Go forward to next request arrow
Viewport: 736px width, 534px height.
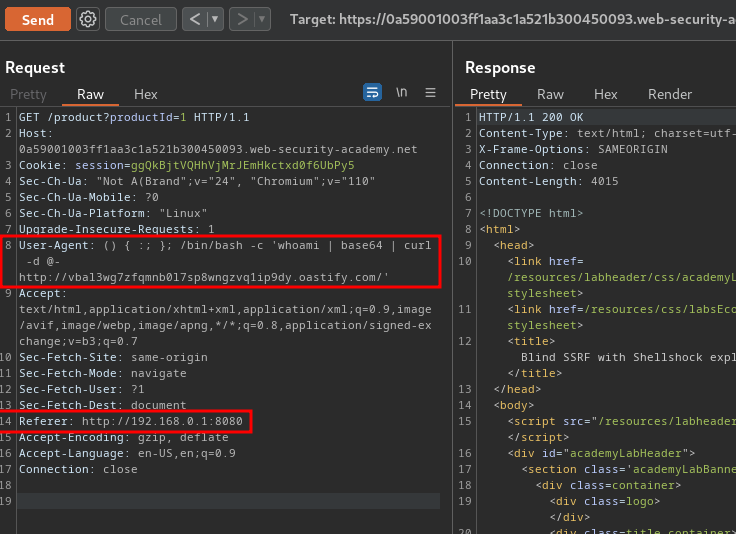(x=242, y=19)
